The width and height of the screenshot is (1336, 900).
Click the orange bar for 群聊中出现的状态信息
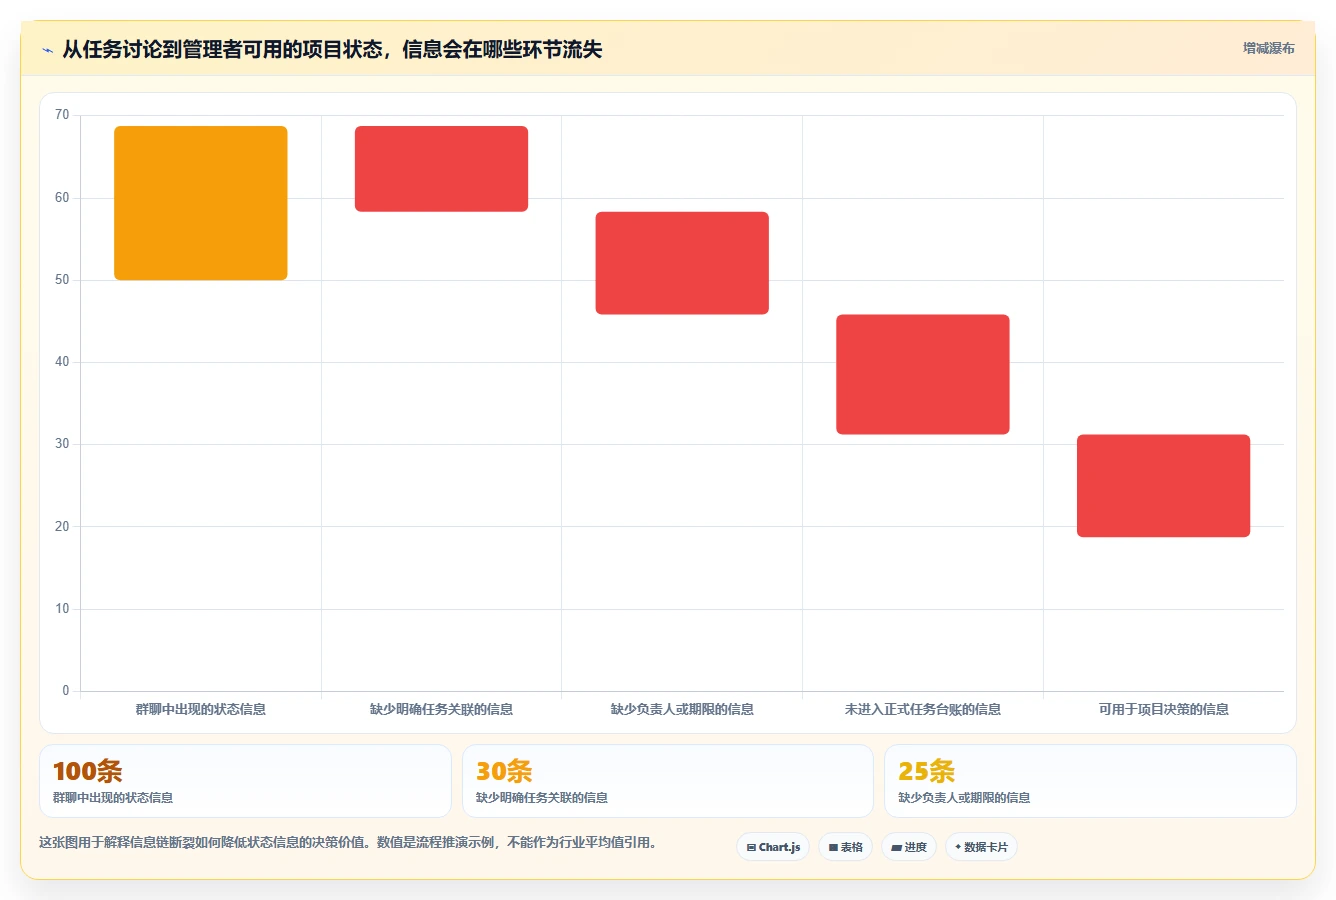point(201,203)
